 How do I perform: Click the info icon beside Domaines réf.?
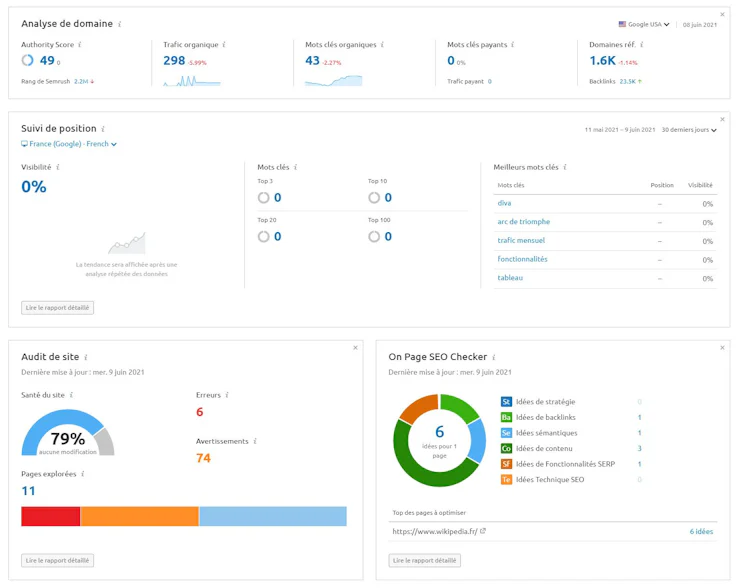pos(642,45)
